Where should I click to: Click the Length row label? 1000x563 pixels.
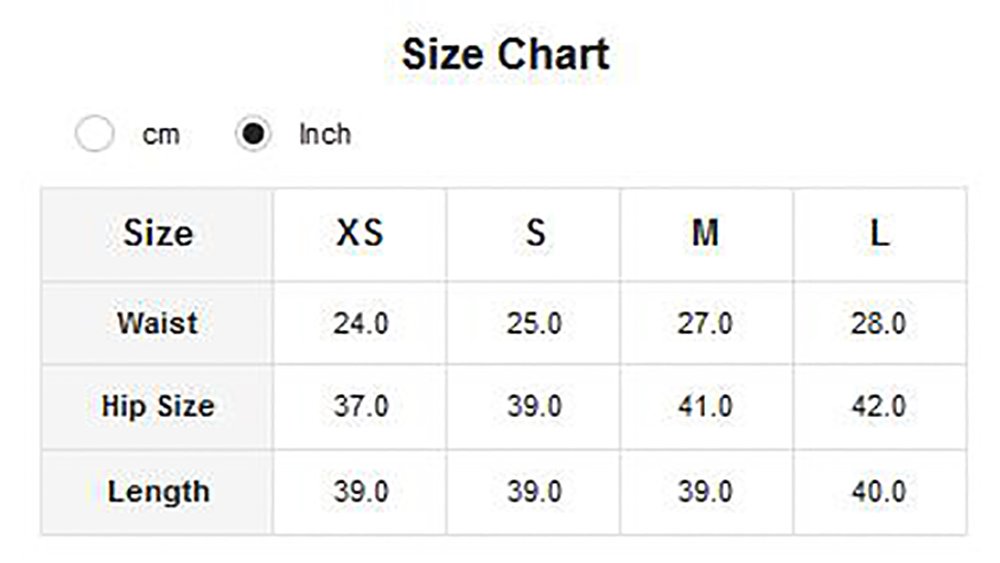(158, 492)
